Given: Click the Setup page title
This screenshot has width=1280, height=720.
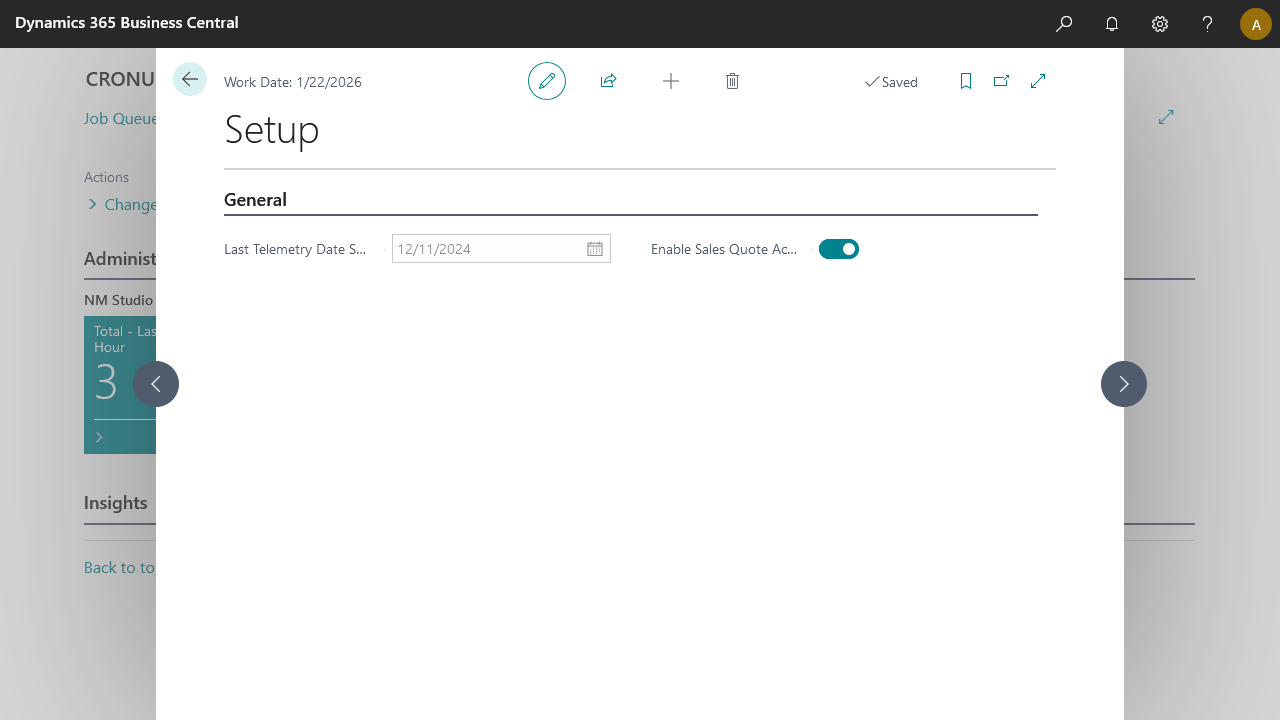Looking at the screenshot, I should (x=272, y=130).
